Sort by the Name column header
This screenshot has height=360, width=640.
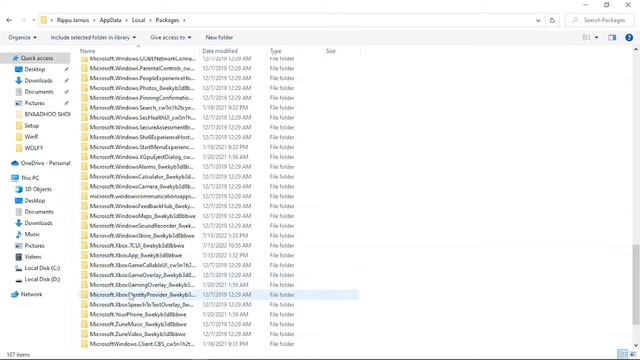tap(87, 51)
